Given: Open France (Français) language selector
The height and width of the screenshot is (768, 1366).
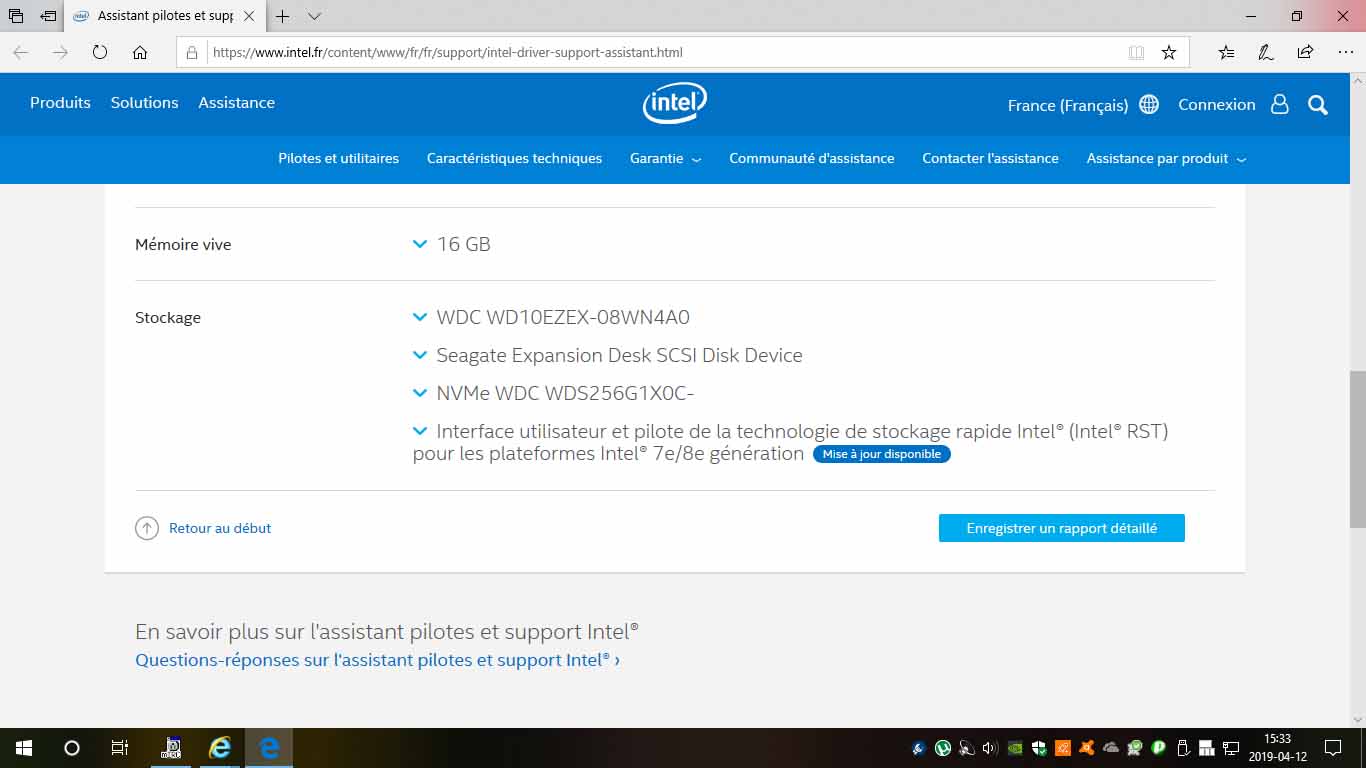Looking at the screenshot, I should click(x=1068, y=105).
